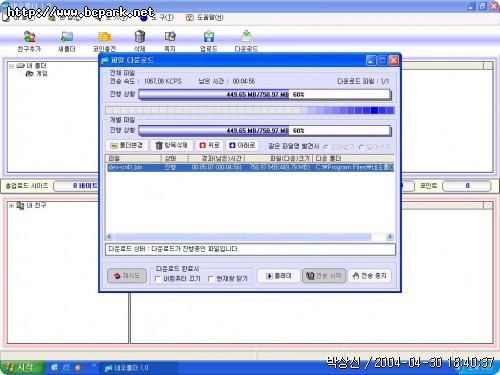Open the Windows 시작 start button

click(22, 368)
